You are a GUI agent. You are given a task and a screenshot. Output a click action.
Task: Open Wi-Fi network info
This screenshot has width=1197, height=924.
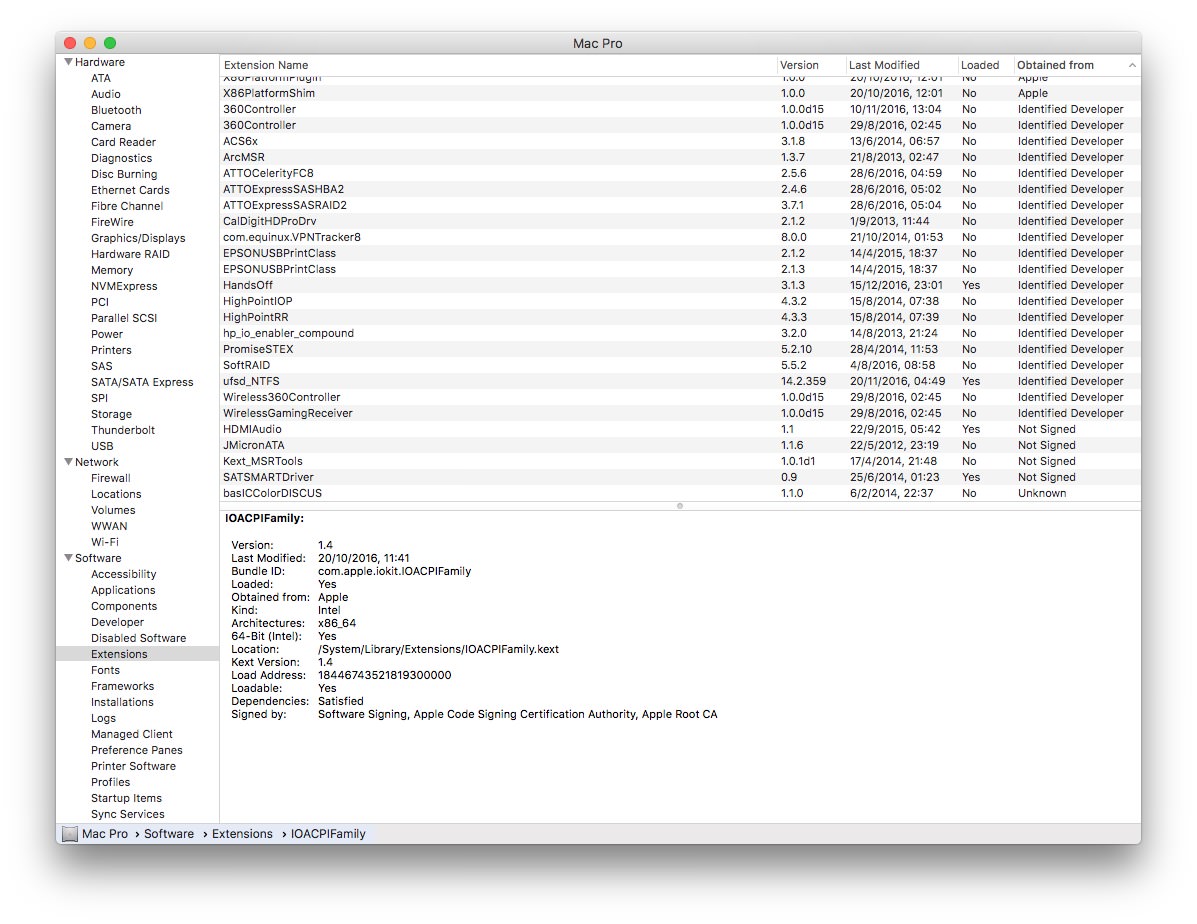coord(105,542)
